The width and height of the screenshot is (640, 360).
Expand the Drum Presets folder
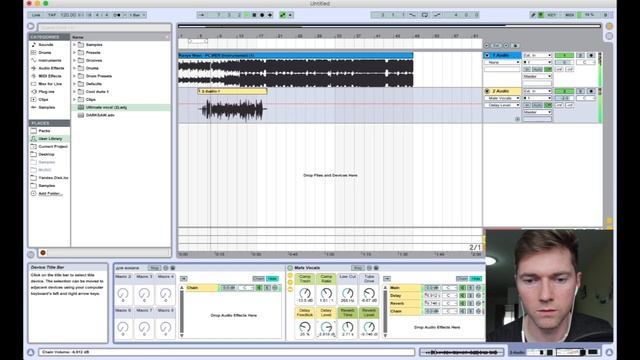(74, 76)
